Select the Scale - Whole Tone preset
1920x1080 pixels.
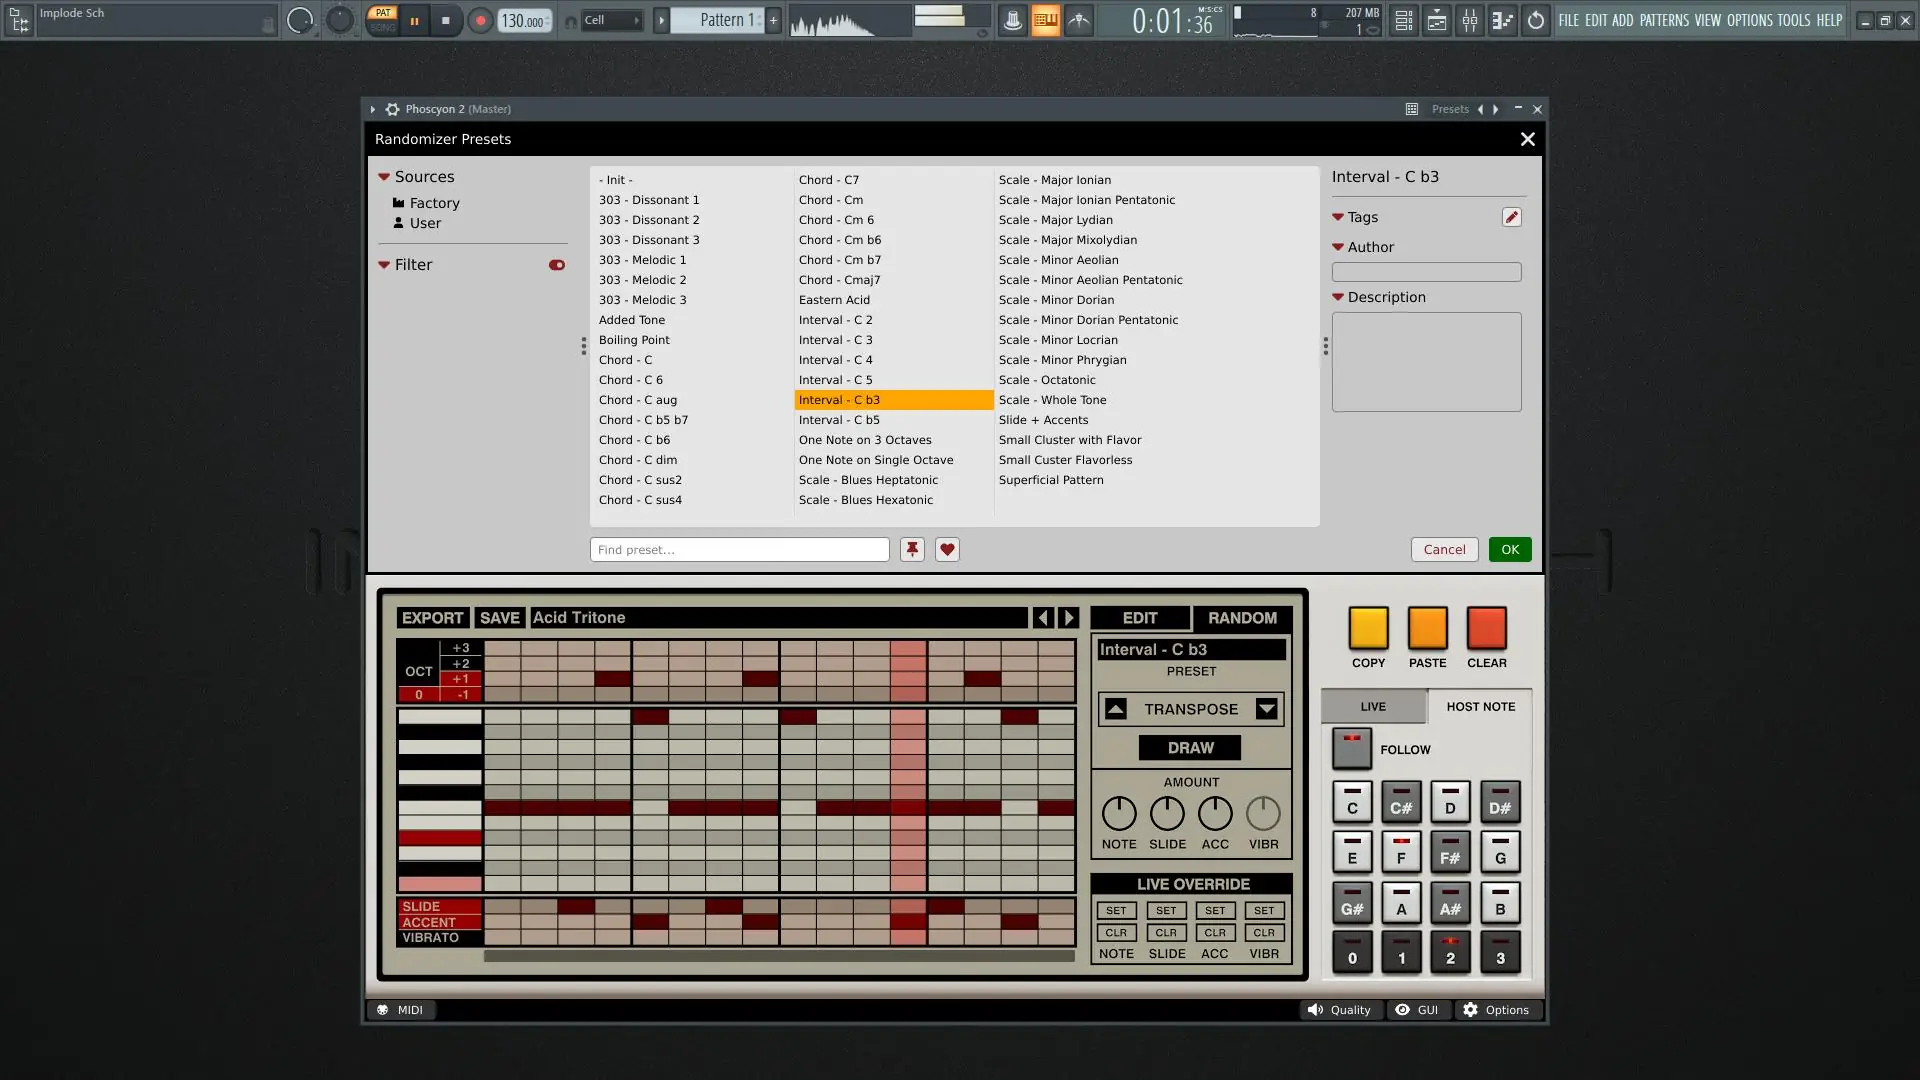pos(1052,400)
